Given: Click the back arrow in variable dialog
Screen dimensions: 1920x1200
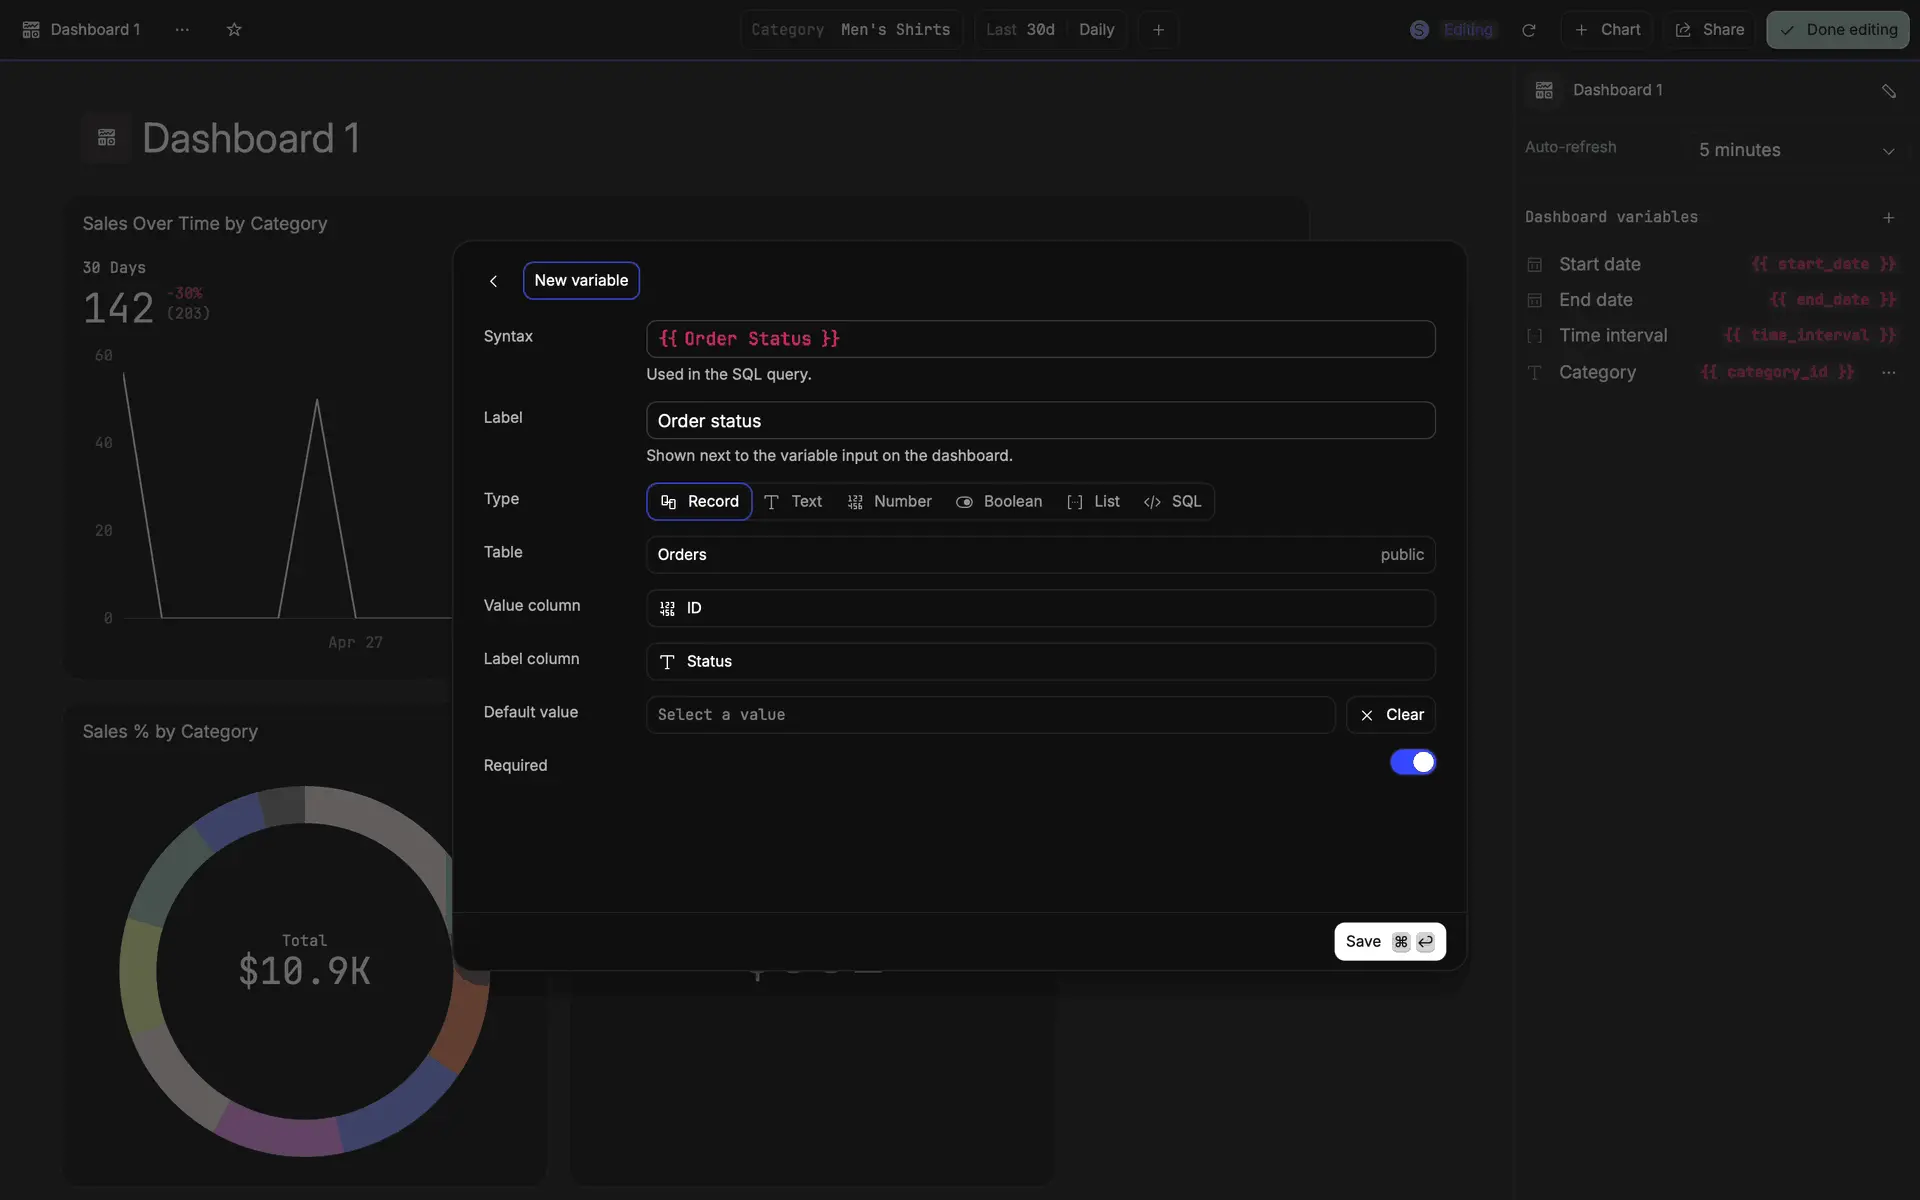Looking at the screenshot, I should point(493,281).
